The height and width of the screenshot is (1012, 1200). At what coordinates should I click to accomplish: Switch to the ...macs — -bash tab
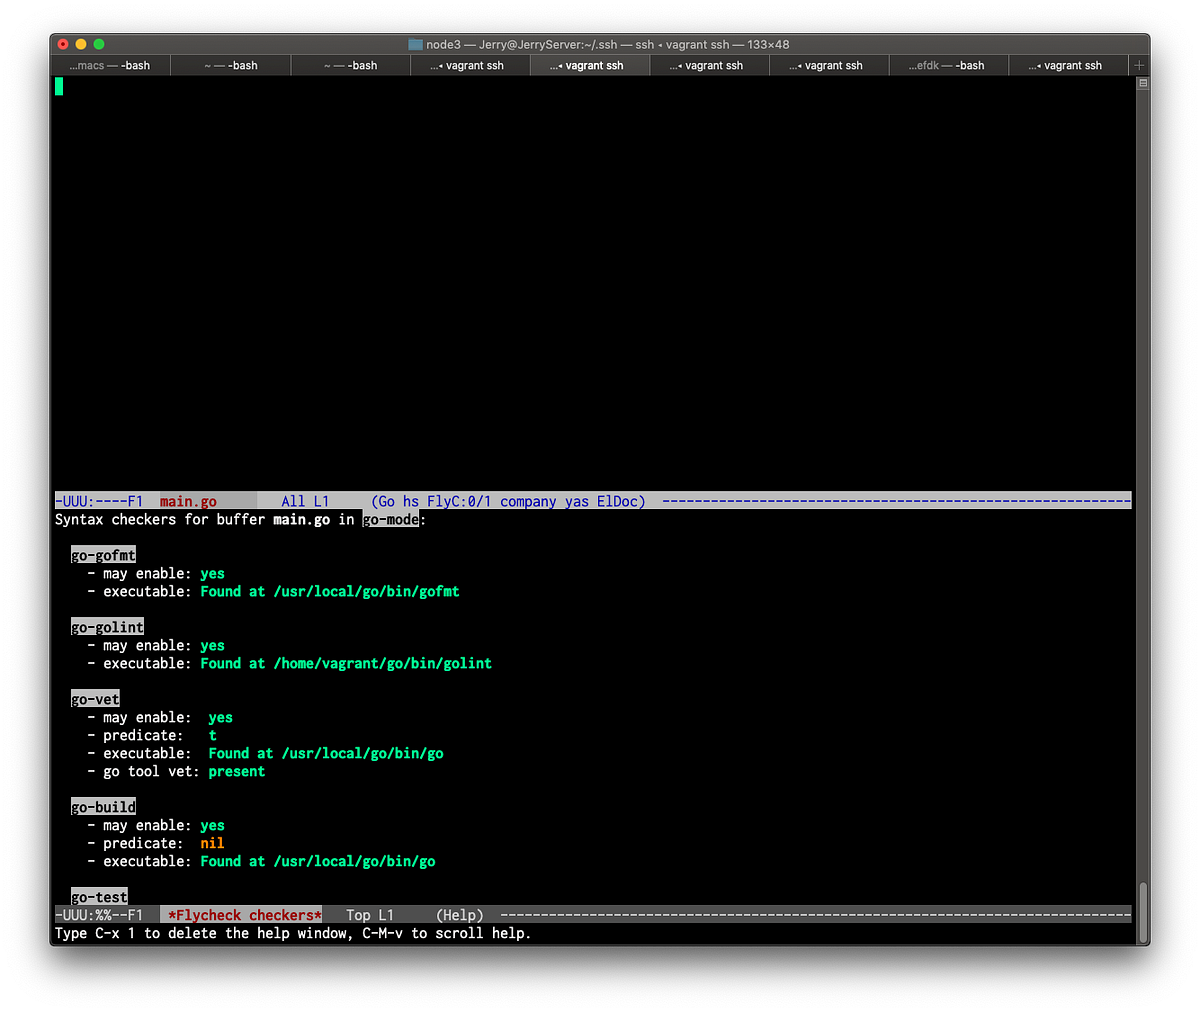pos(110,64)
